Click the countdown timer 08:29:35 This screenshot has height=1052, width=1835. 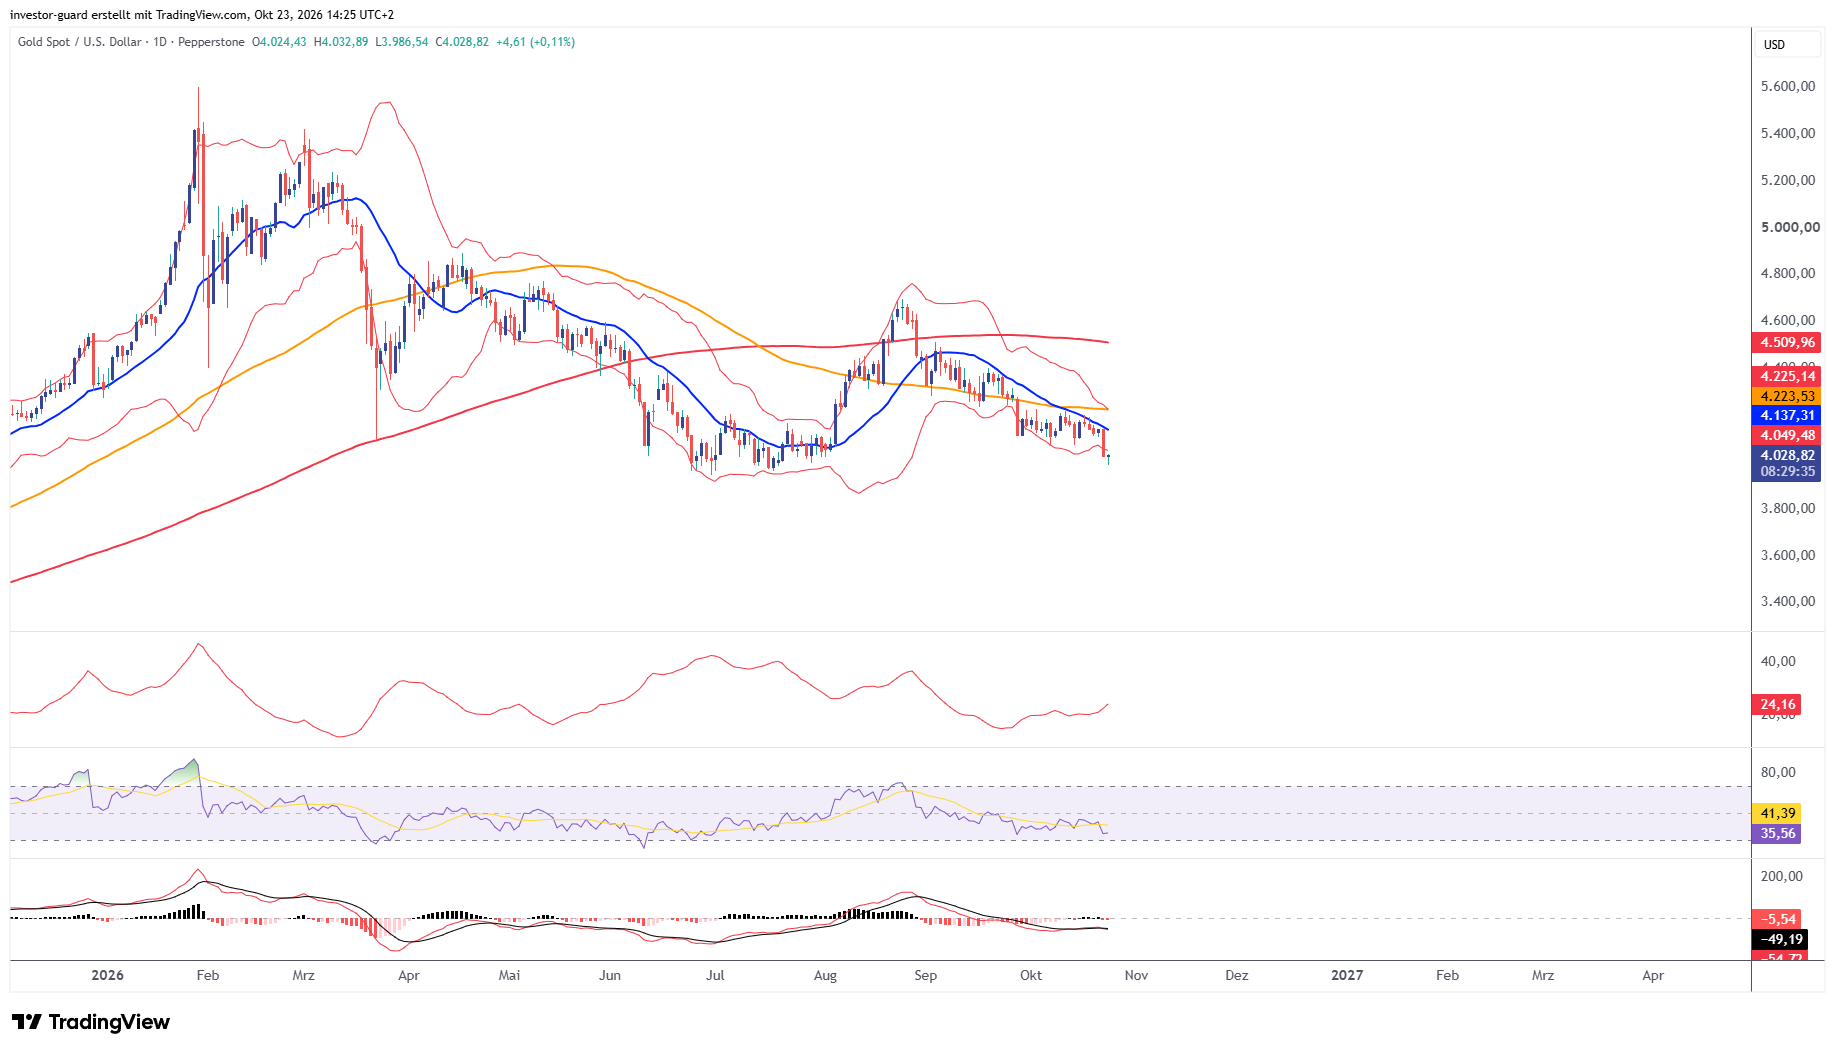pyautogui.click(x=1787, y=472)
